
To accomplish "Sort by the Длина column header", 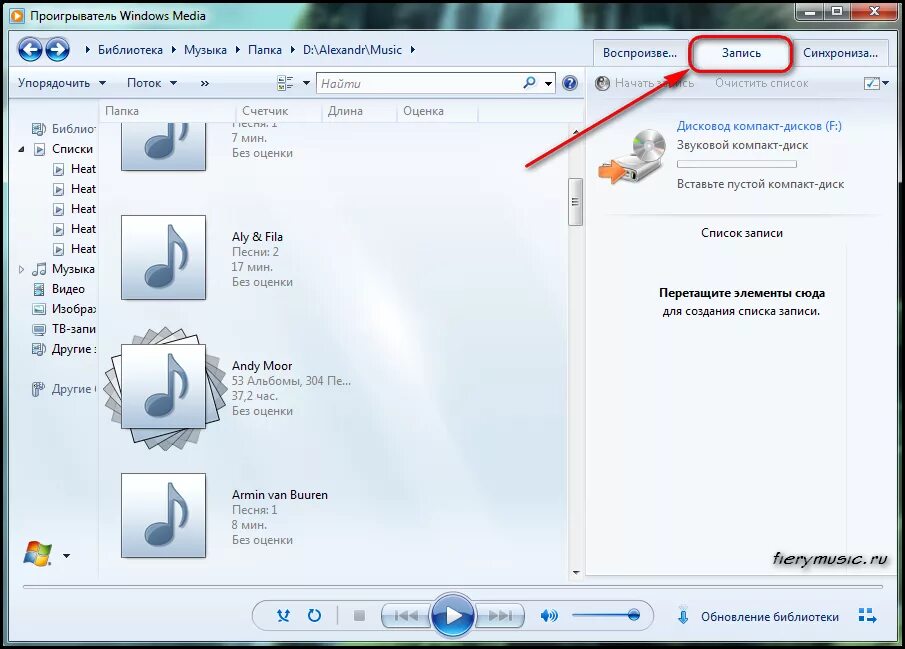I will coord(358,111).
